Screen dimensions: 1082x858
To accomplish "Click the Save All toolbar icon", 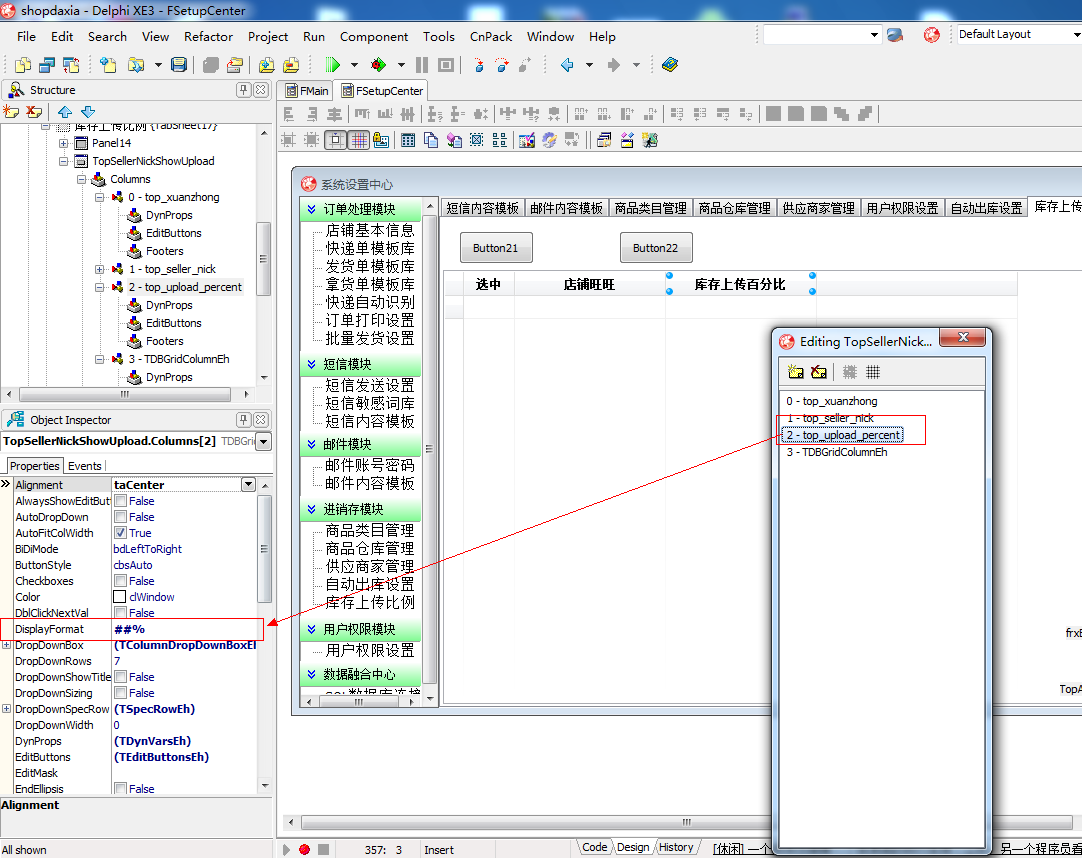I will pyautogui.click(x=179, y=65).
